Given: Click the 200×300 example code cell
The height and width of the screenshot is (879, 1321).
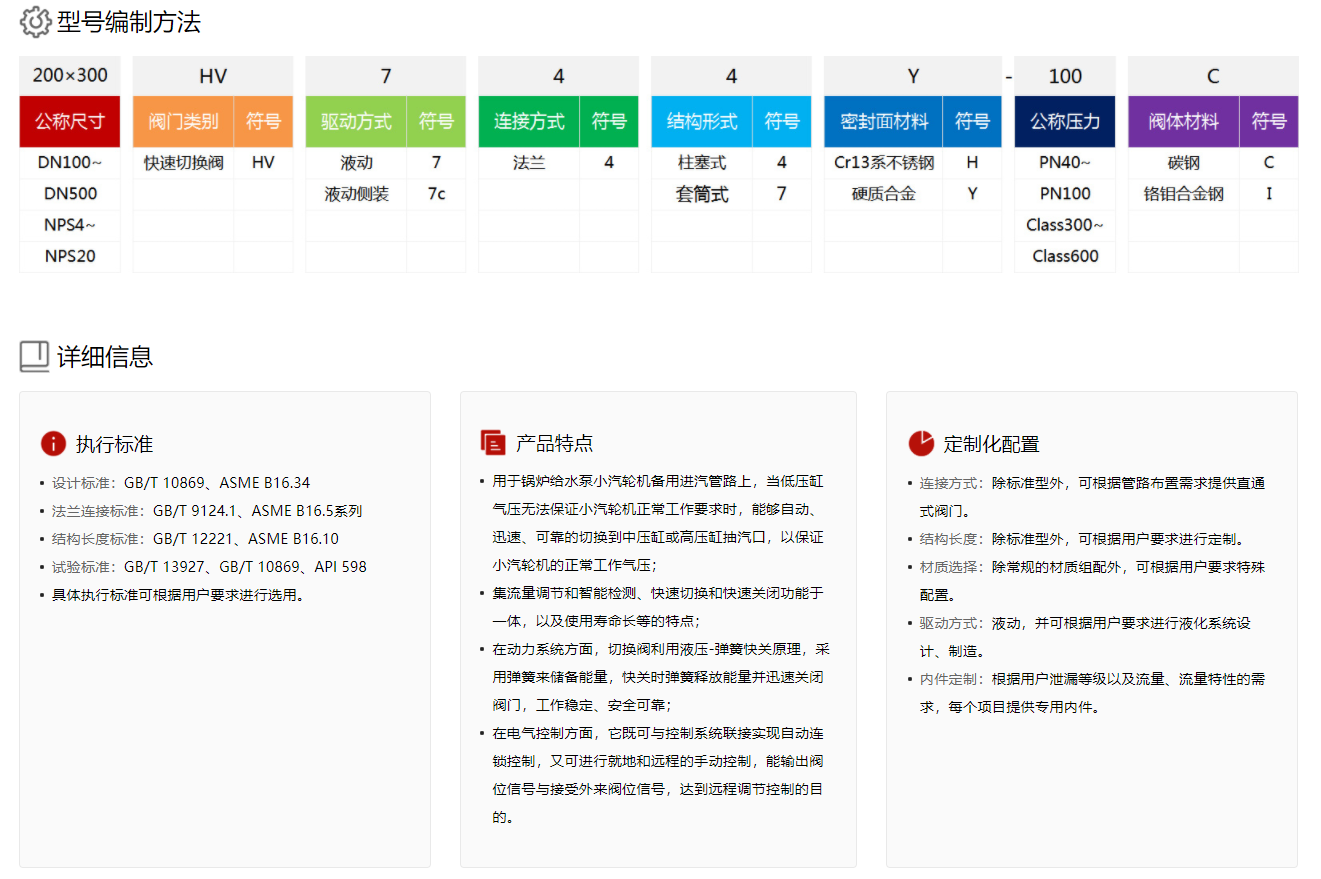Looking at the screenshot, I should [x=70, y=76].
